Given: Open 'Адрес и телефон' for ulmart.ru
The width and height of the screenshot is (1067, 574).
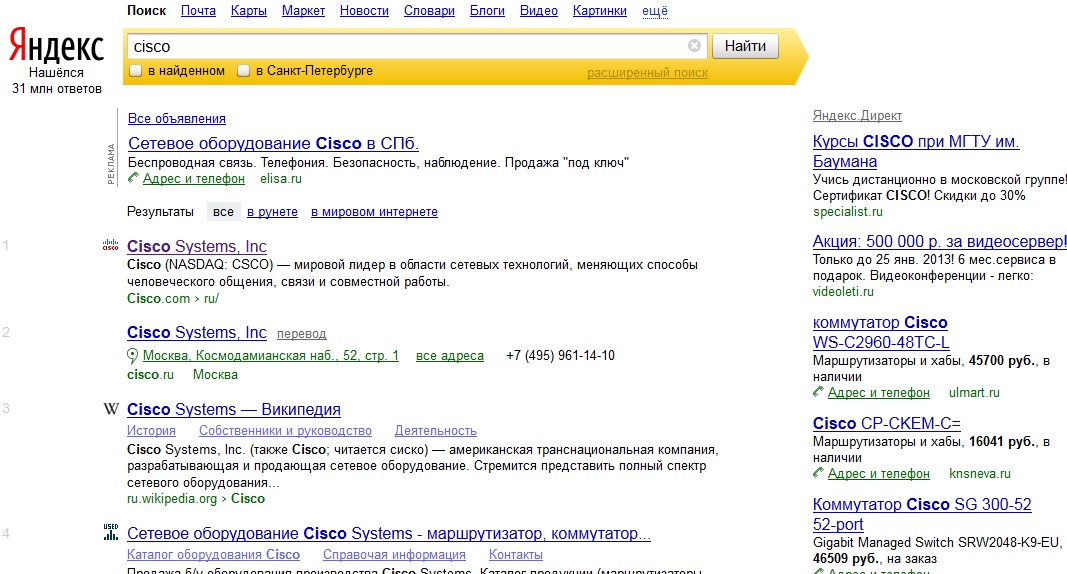Looking at the screenshot, I should 879,392.
